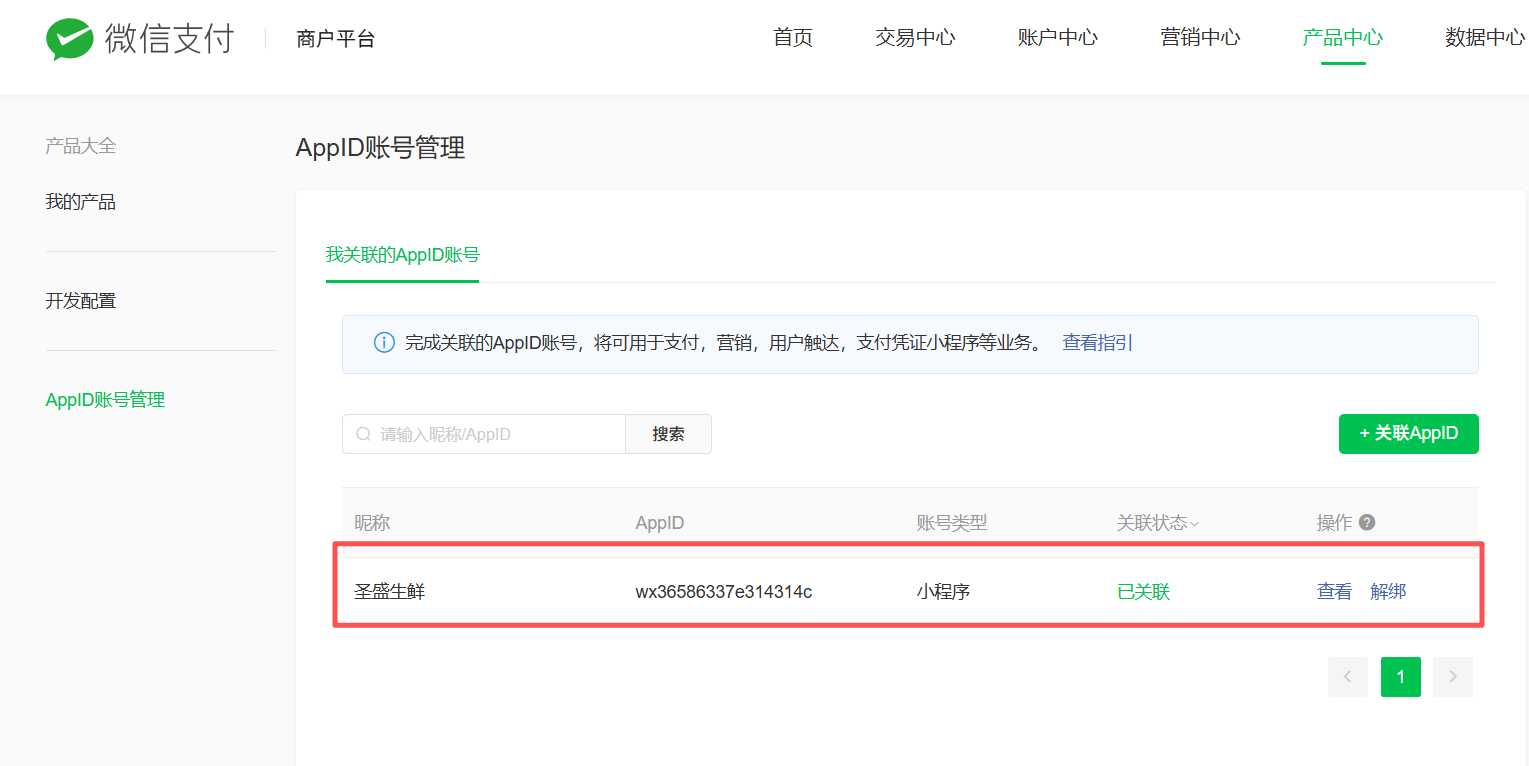Go to next page arrow
Viewport: 1529px width, 766px height.
(1452, 677)
